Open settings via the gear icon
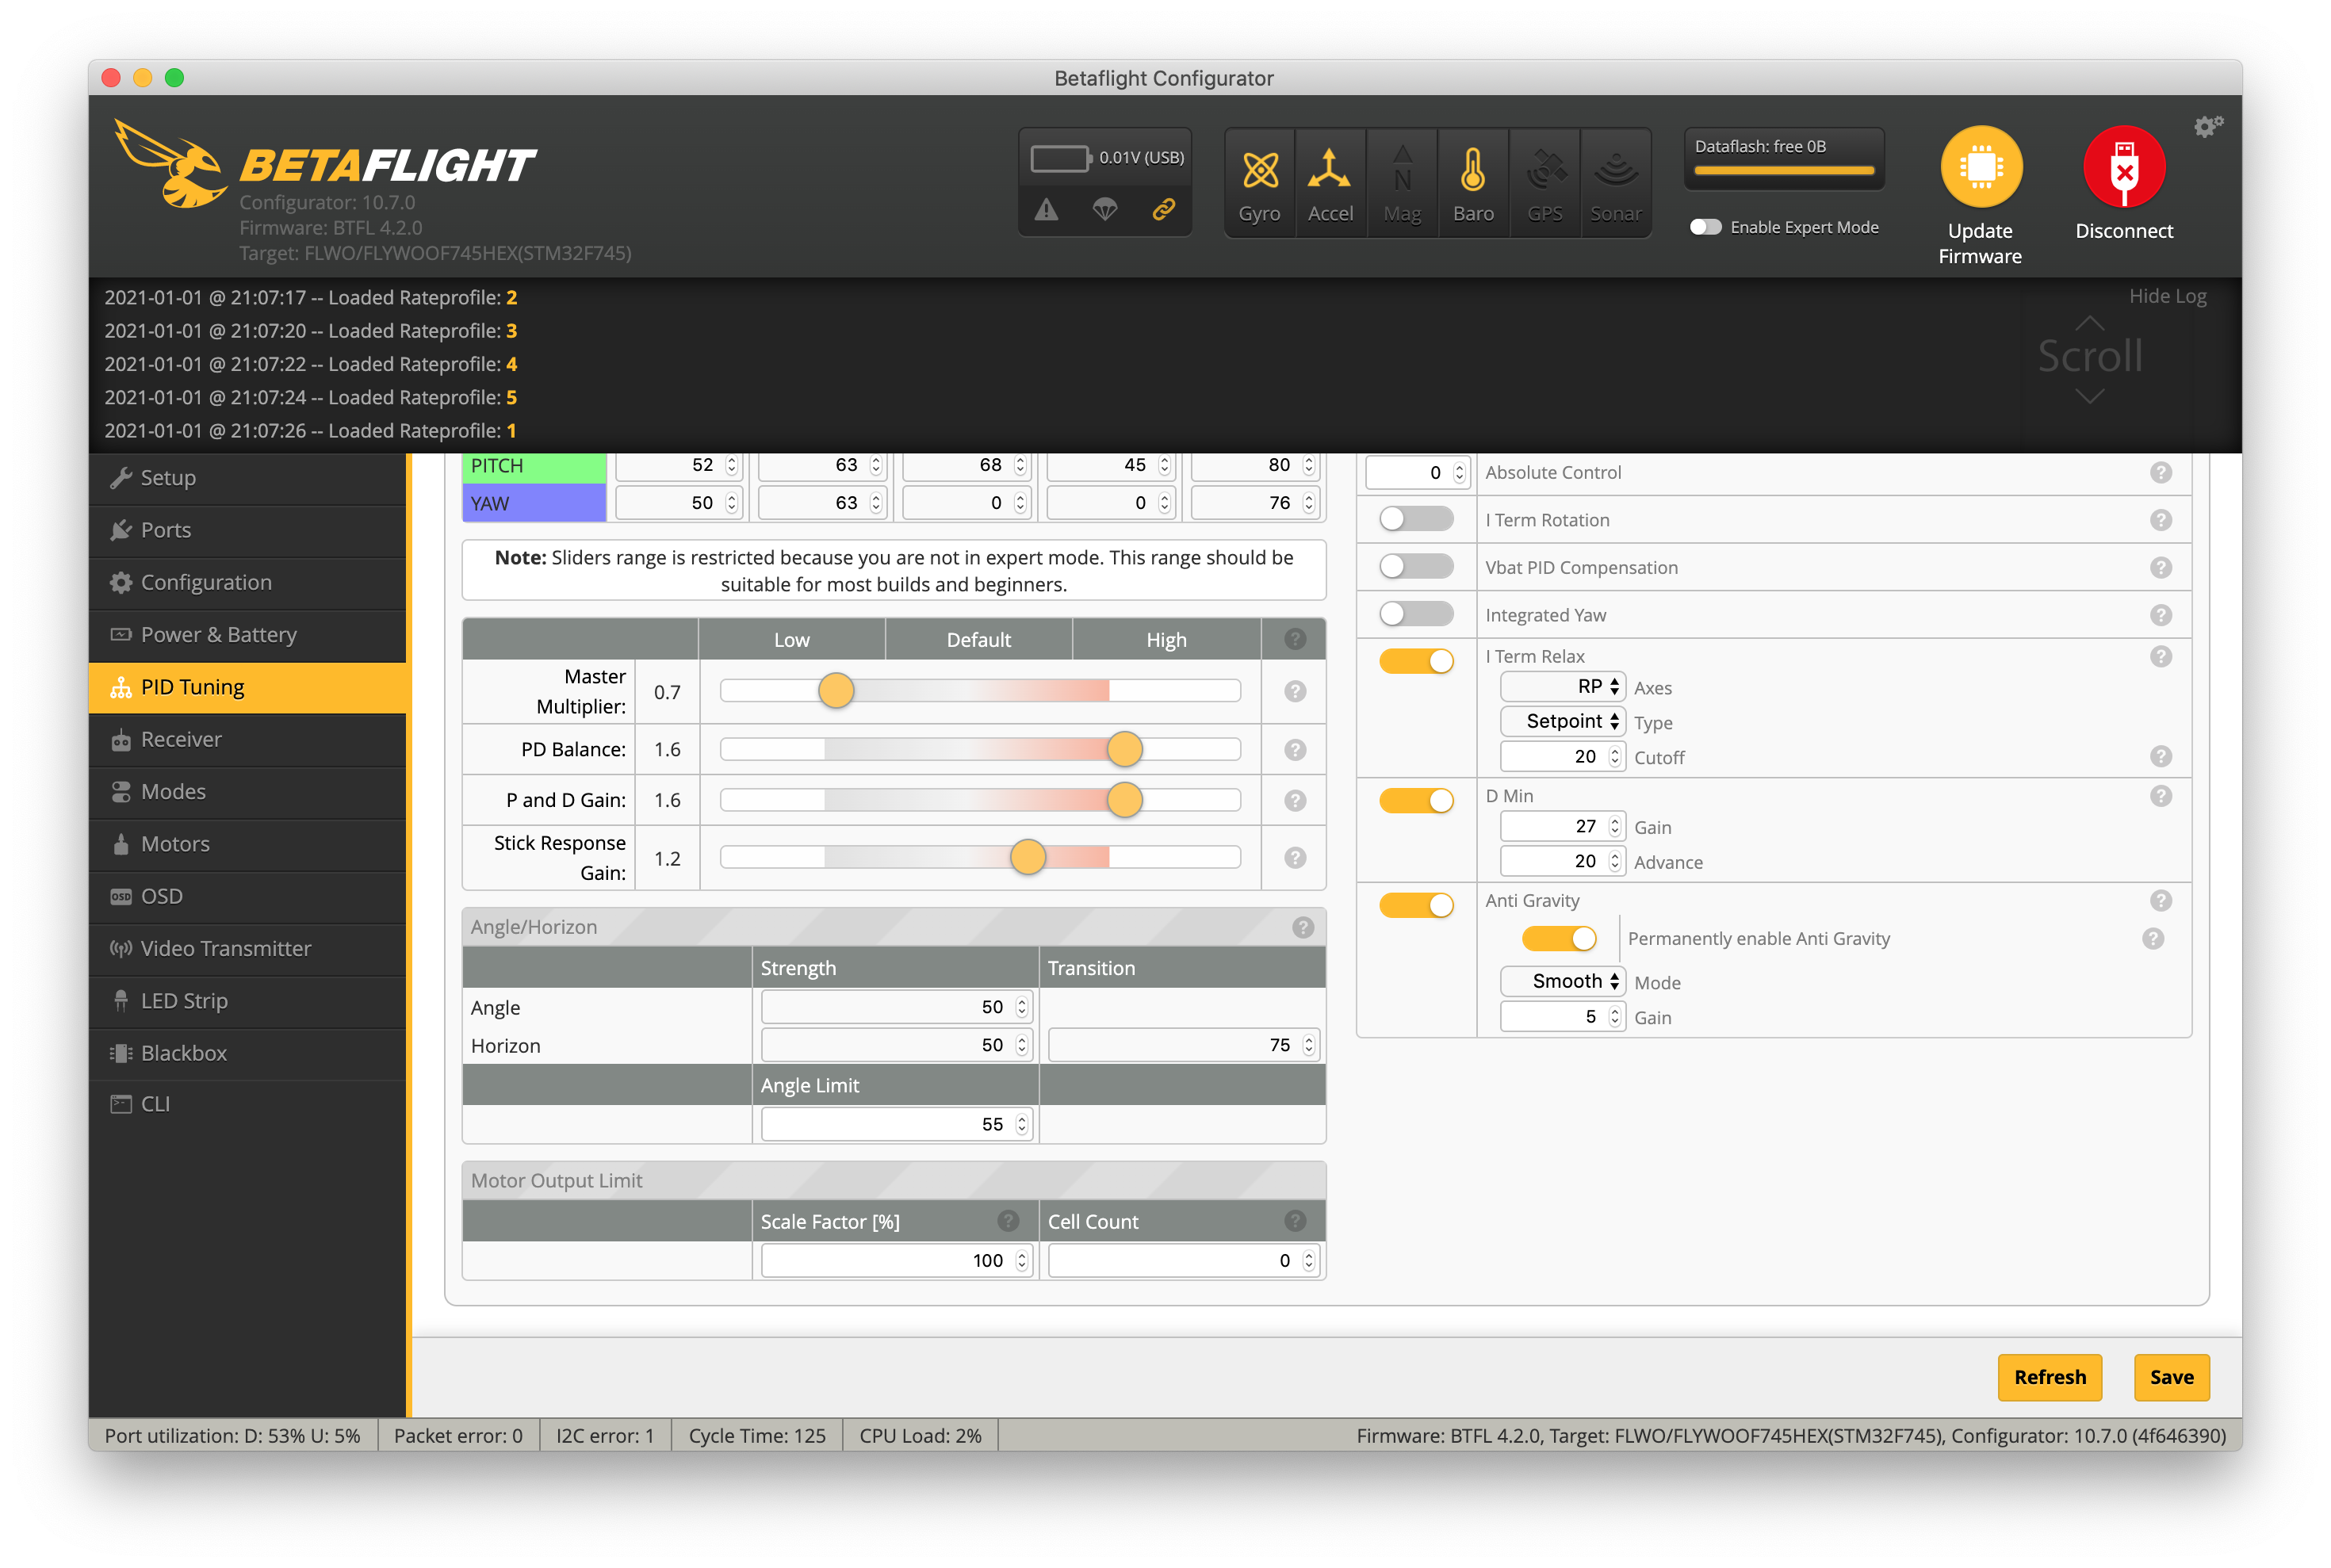The height and width of the screenshot is (1568, 2331). pos(2207,126)
